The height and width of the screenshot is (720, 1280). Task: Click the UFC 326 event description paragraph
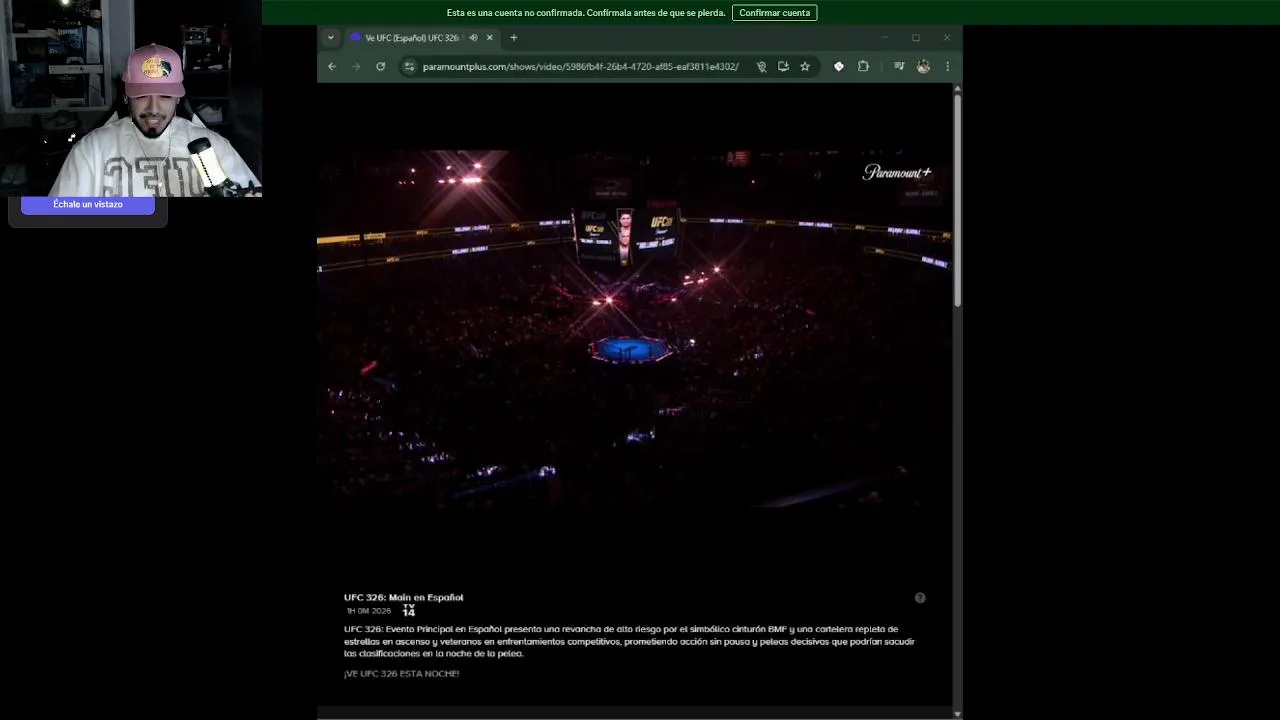tap(629, 641)
